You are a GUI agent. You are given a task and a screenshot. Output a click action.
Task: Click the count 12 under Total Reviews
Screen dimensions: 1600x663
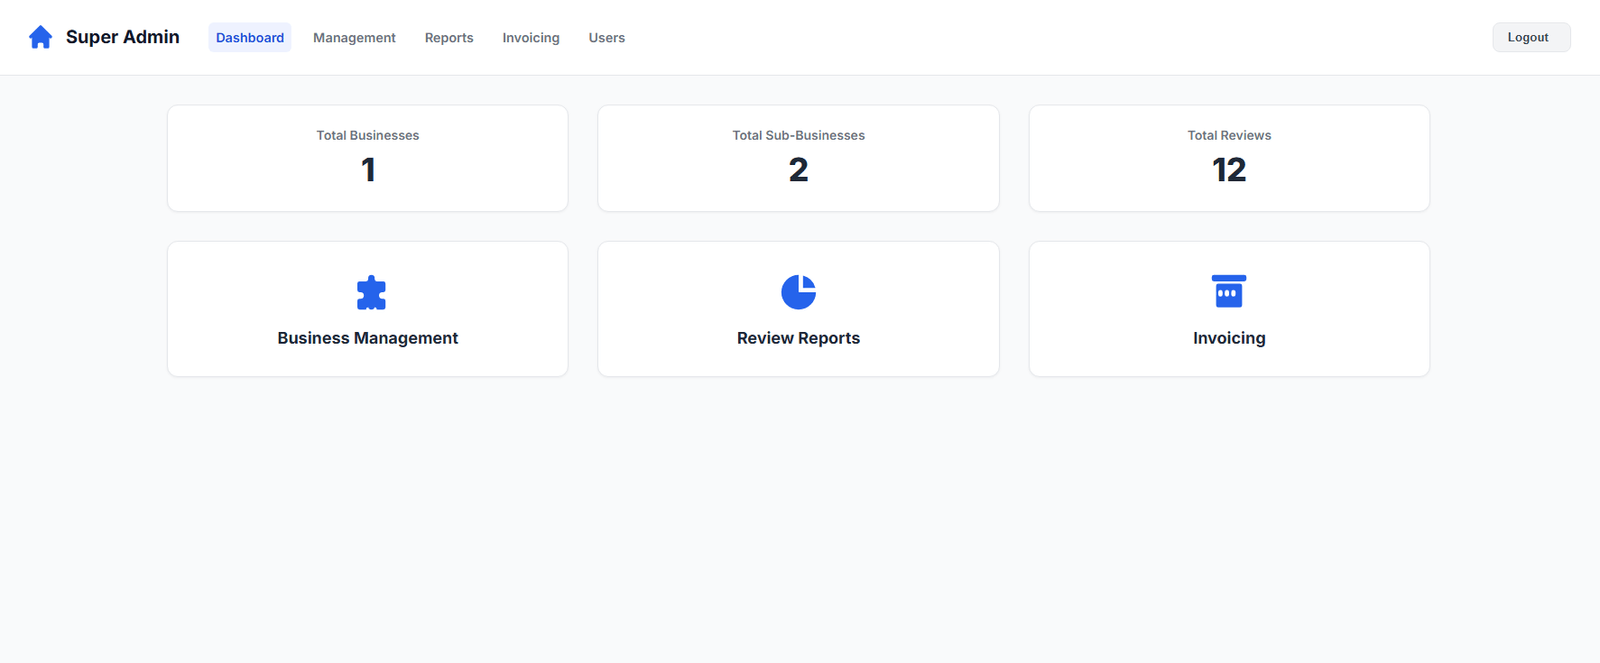click(1229, 170)
